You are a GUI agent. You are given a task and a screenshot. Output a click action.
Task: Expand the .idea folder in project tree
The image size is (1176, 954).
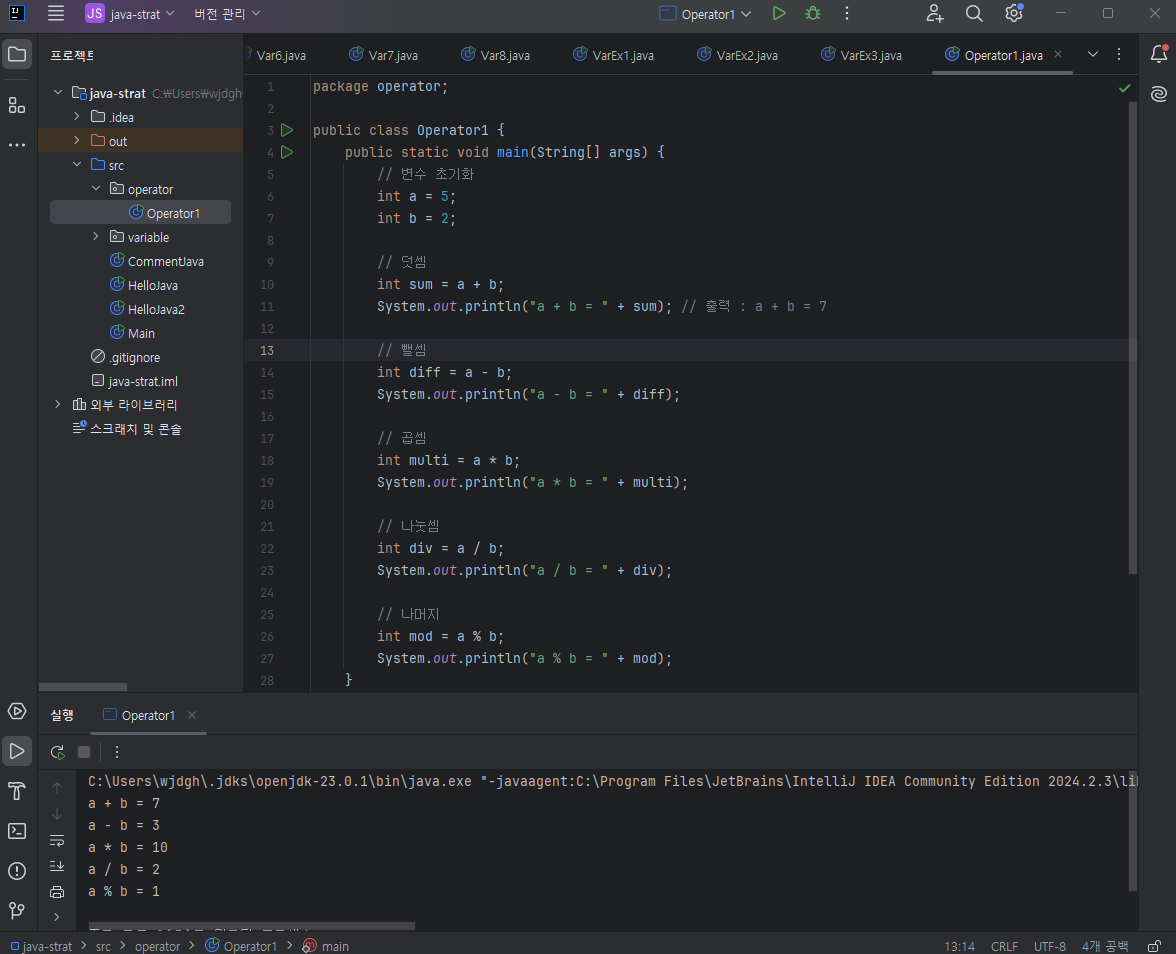pyautogui.click(x=77, y=117)
